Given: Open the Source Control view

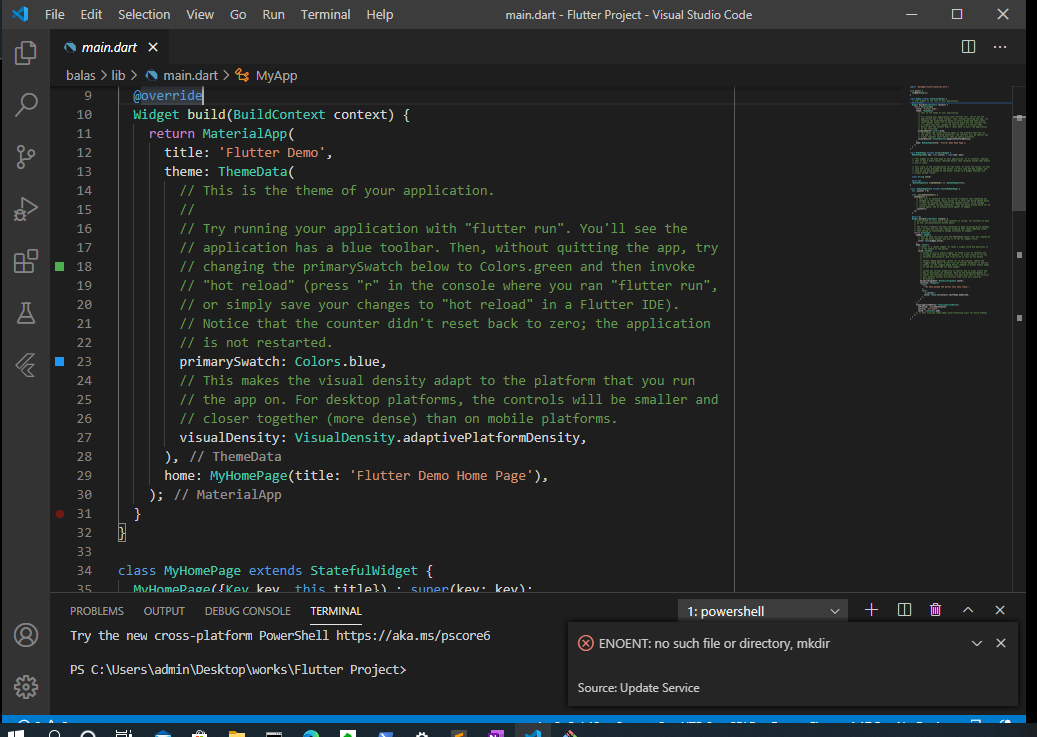Looking at the screenshot, I should coord(26,156).
